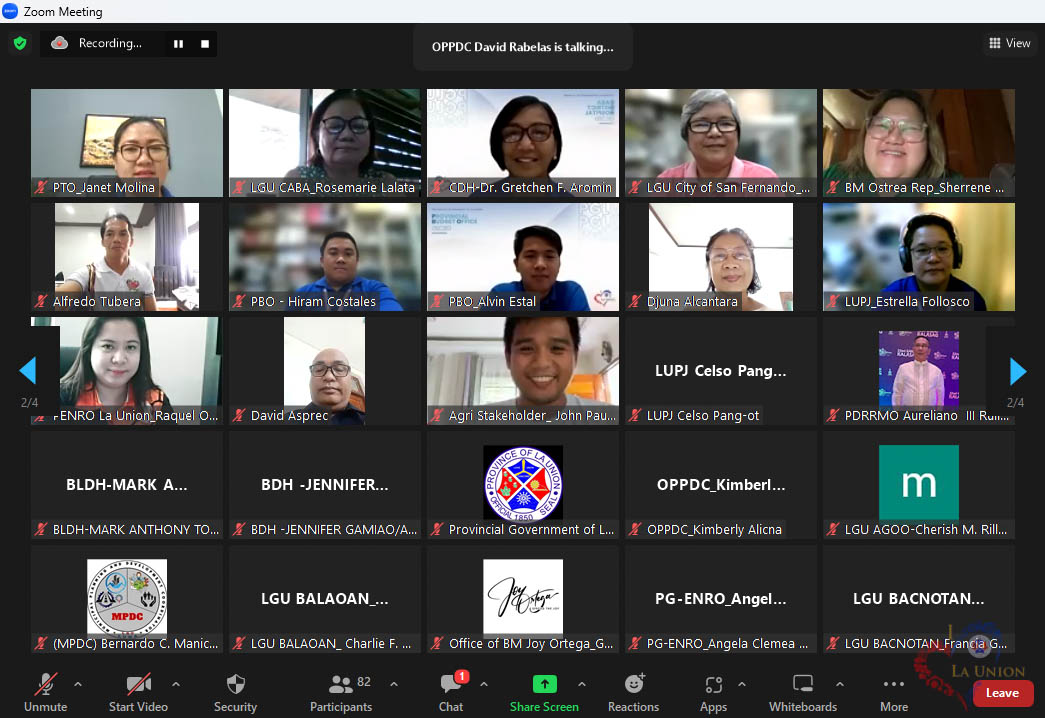The width and height of the screenshot is (1045, 718).
Task: Select Djuna Alcantara video tile
Action: coord(721,257)
